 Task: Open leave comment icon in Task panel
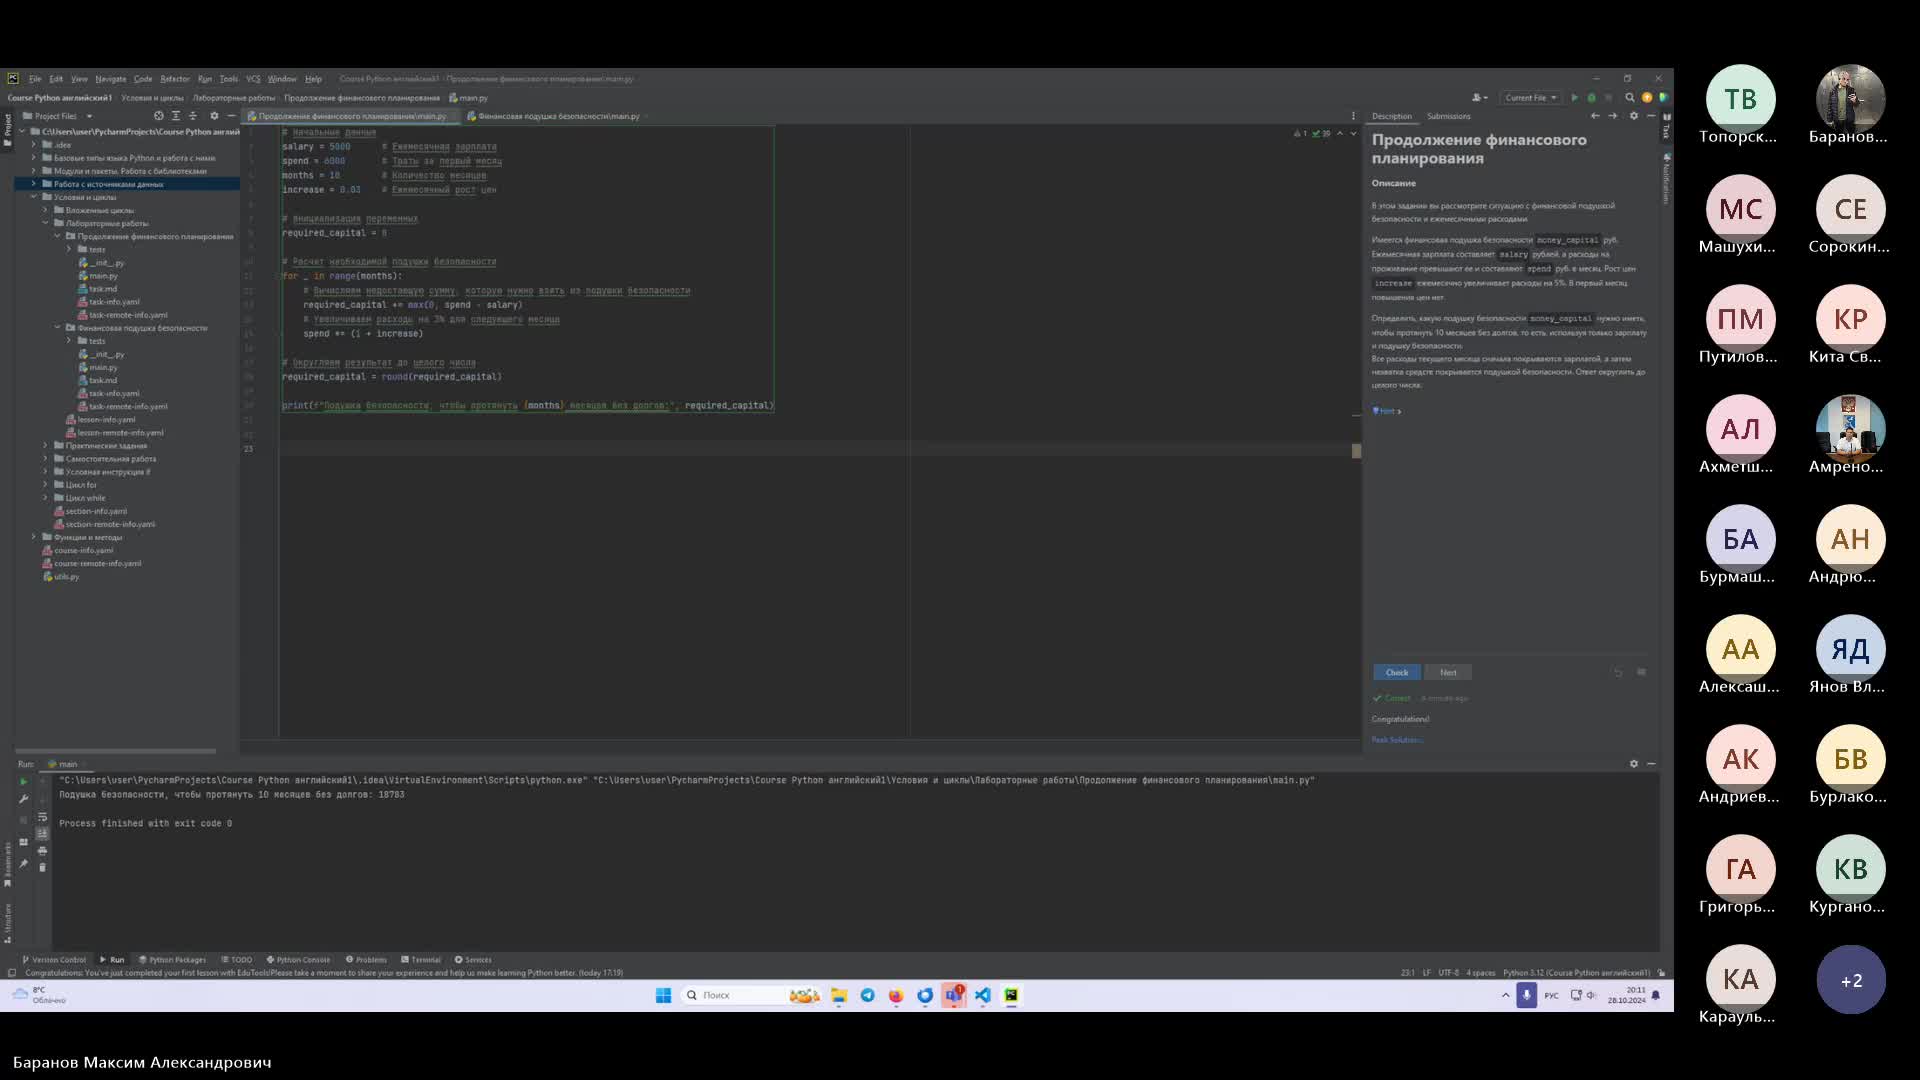[1641, 673]
